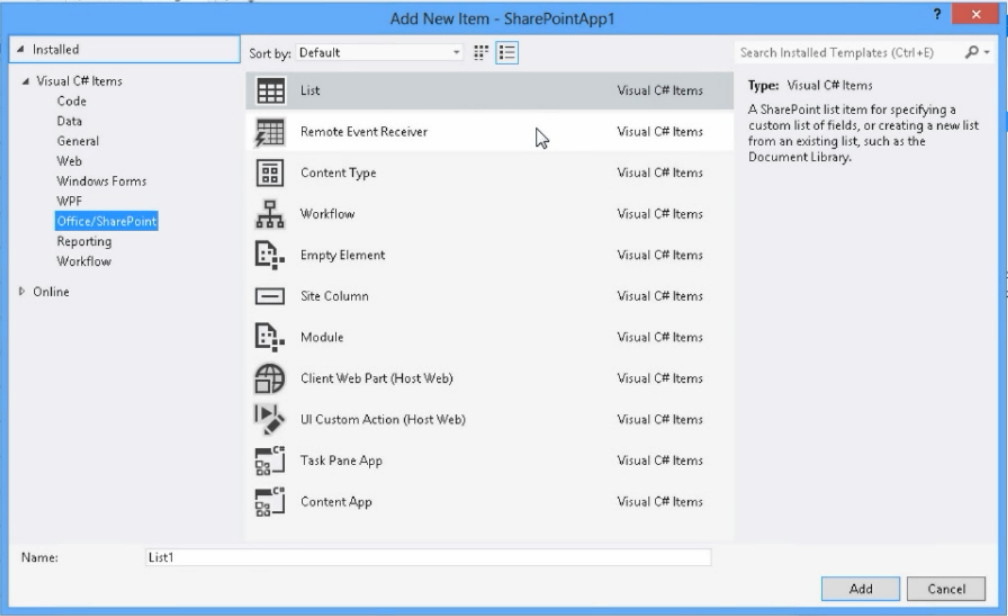Click the Task Pane App name text
This screenshot has height=616, width=1008.
[x=341, y=461]
